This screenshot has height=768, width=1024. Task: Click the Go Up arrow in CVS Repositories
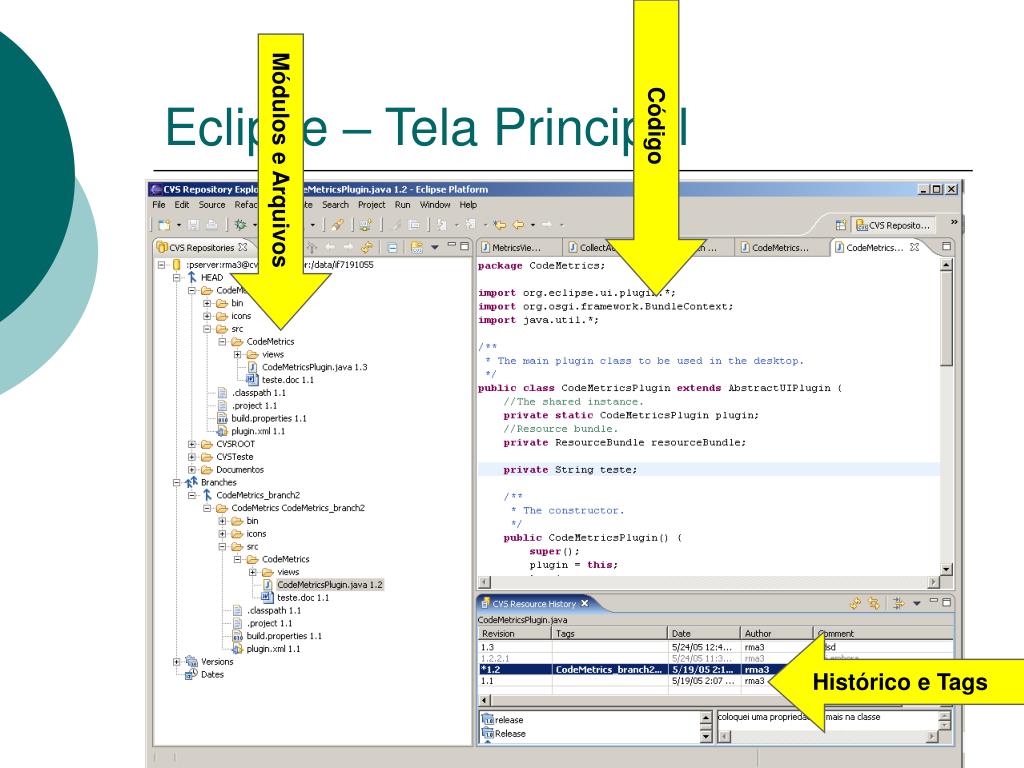(x=312, y=247)
